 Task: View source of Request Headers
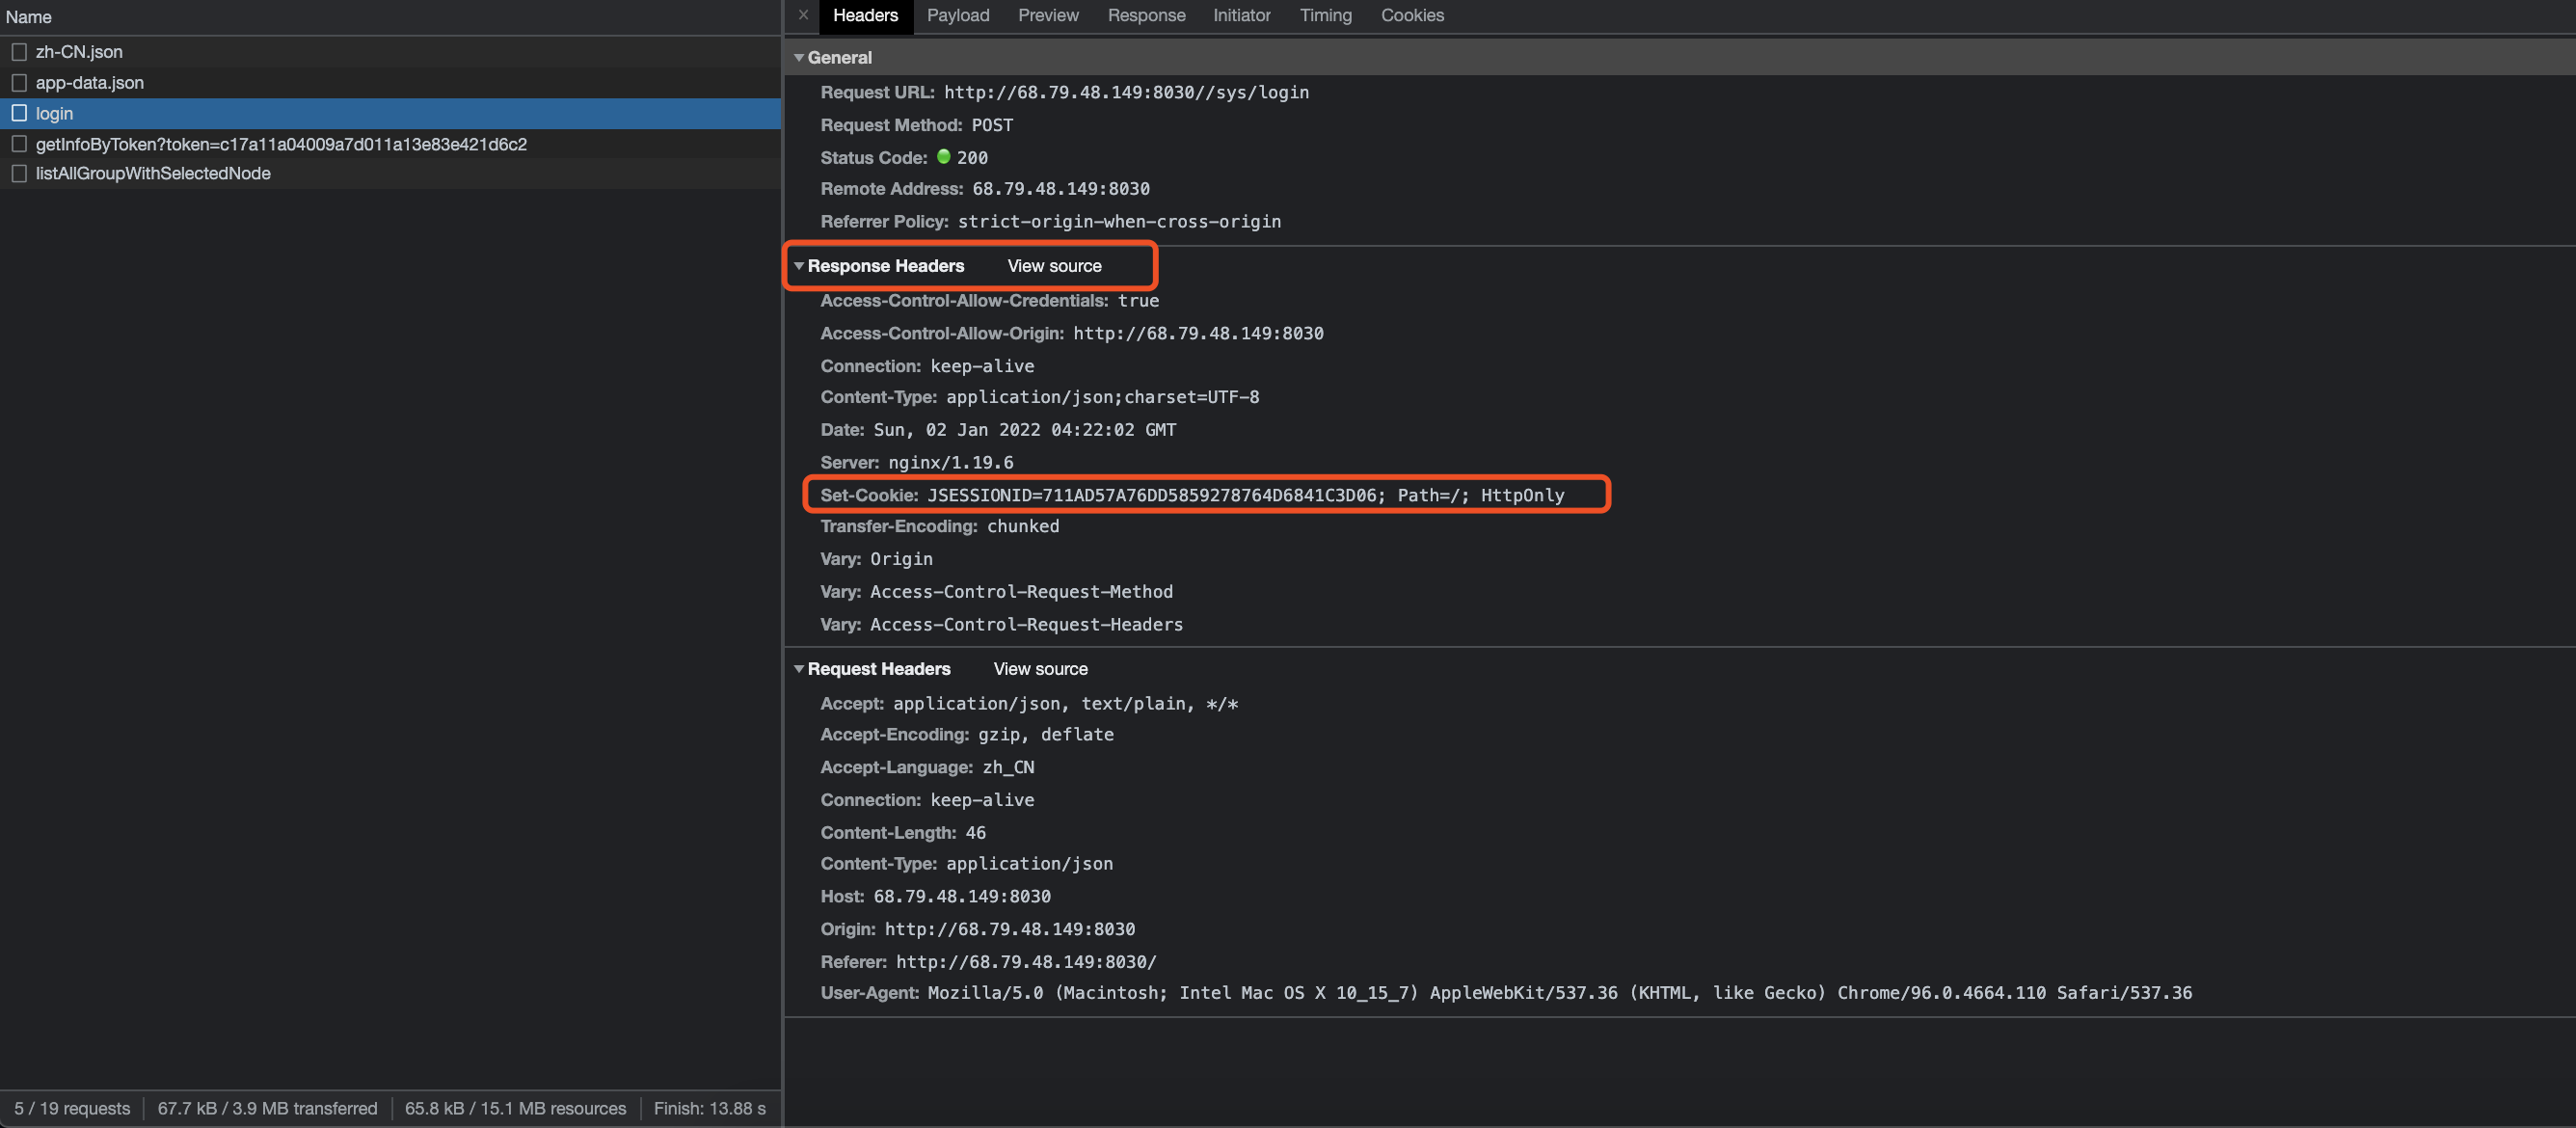point(1040,669)
